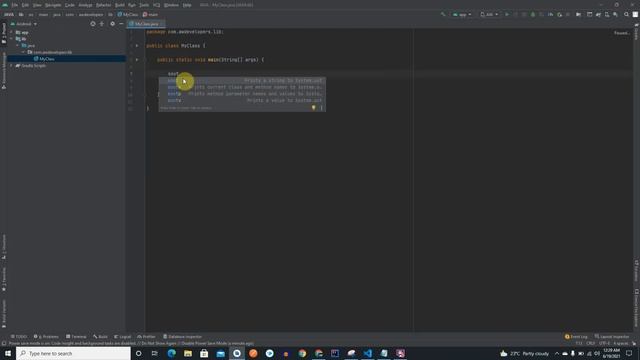The image size is (640, 360).
Task: Open the Refactor menu
Action: point(103,5)
